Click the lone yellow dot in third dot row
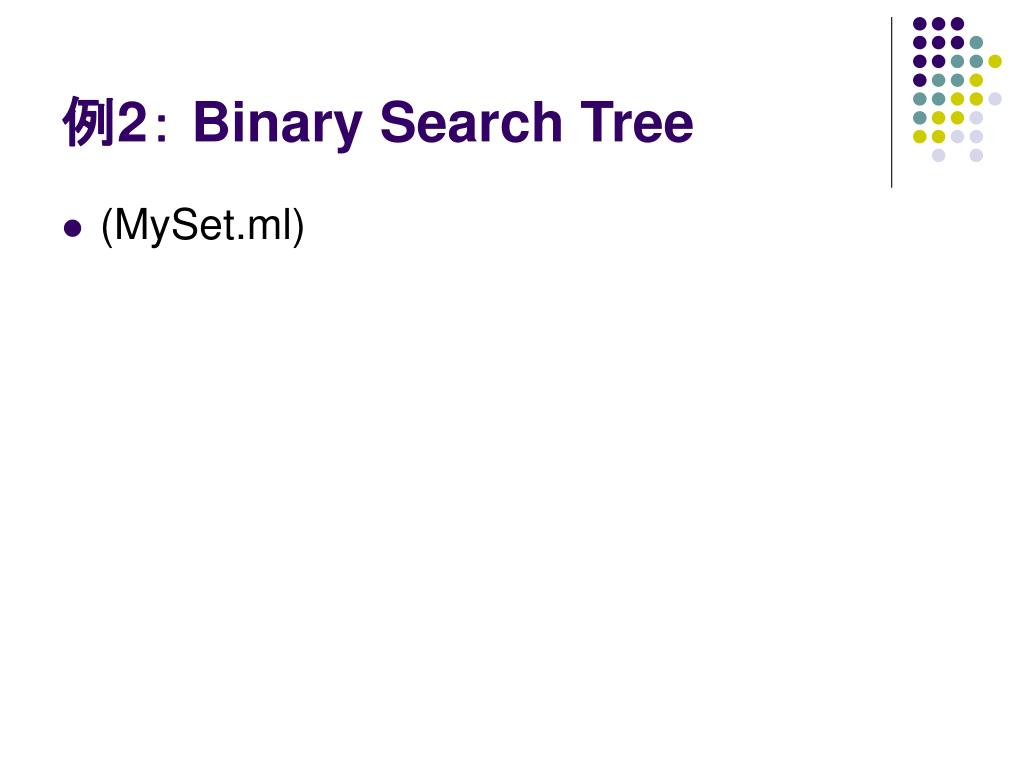 995,61
